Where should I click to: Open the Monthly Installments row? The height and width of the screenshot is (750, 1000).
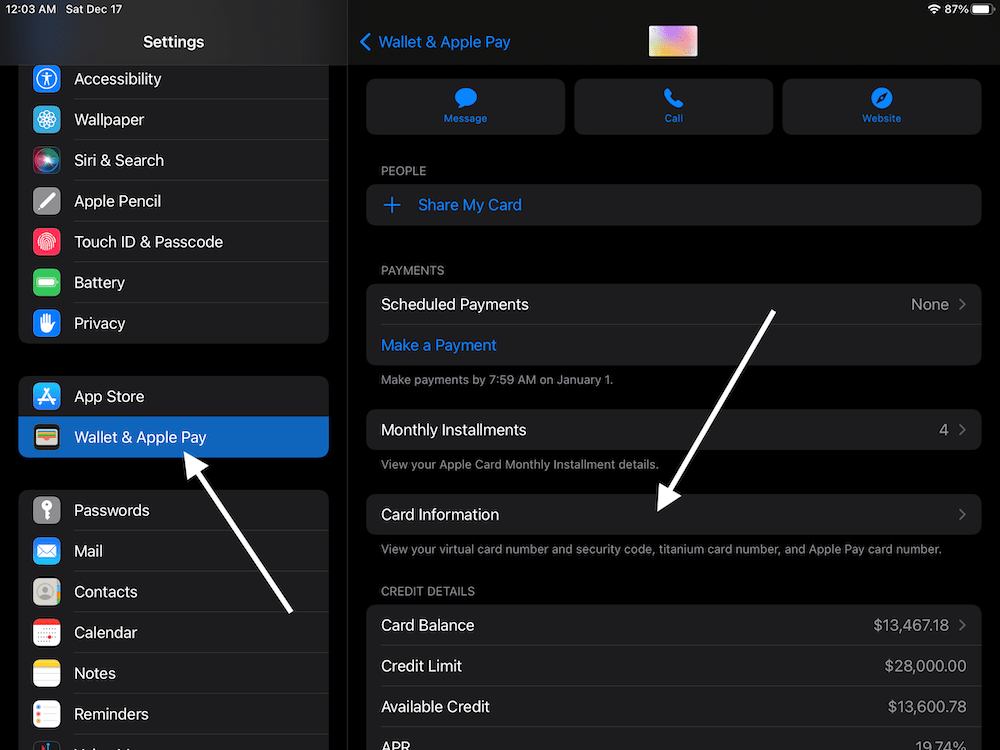[x=673, y=430]
